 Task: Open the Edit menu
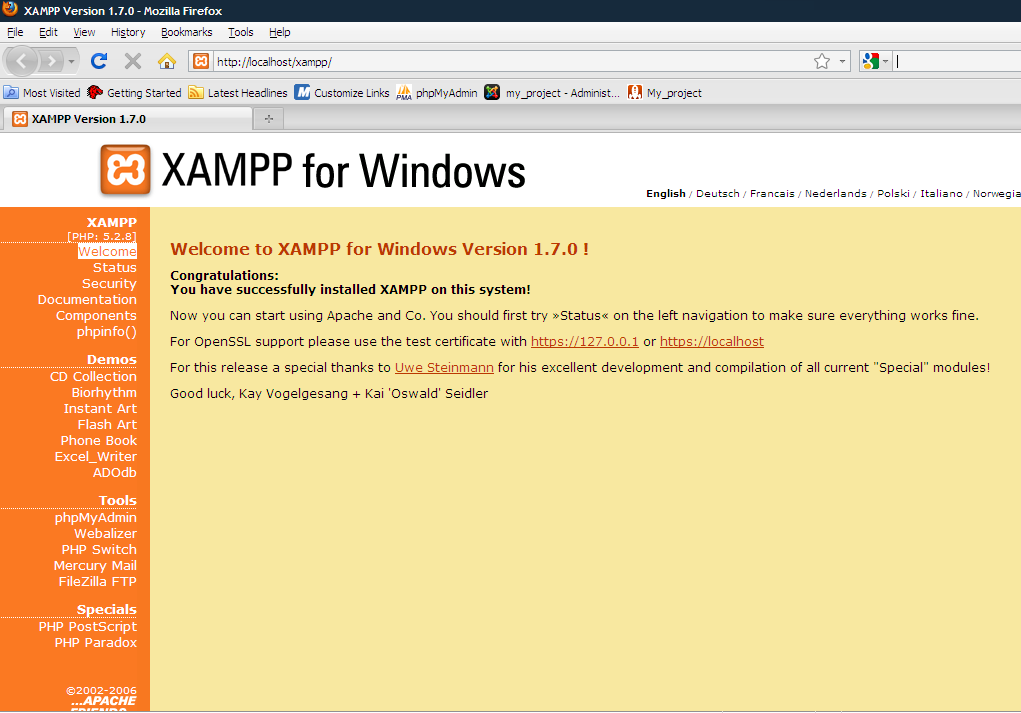(48, 32)
